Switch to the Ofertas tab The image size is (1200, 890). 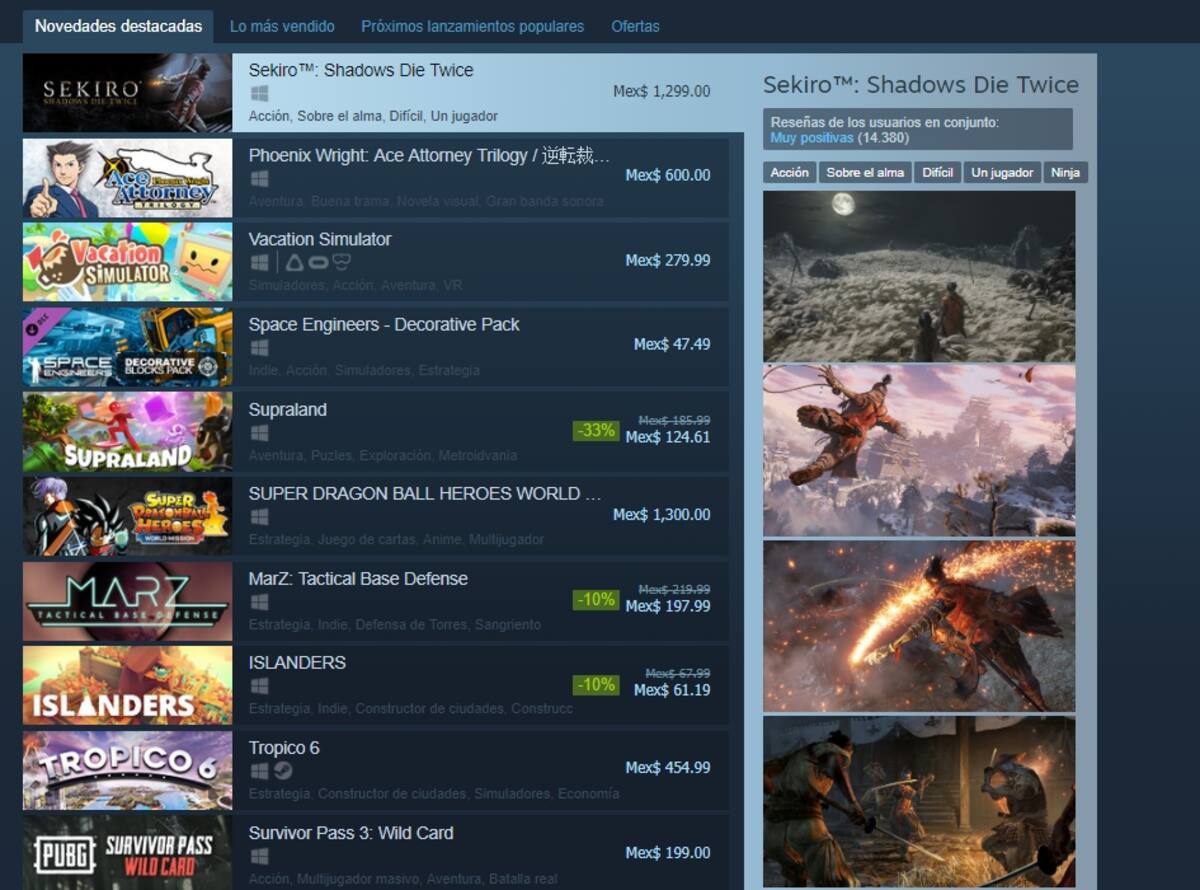635,26
